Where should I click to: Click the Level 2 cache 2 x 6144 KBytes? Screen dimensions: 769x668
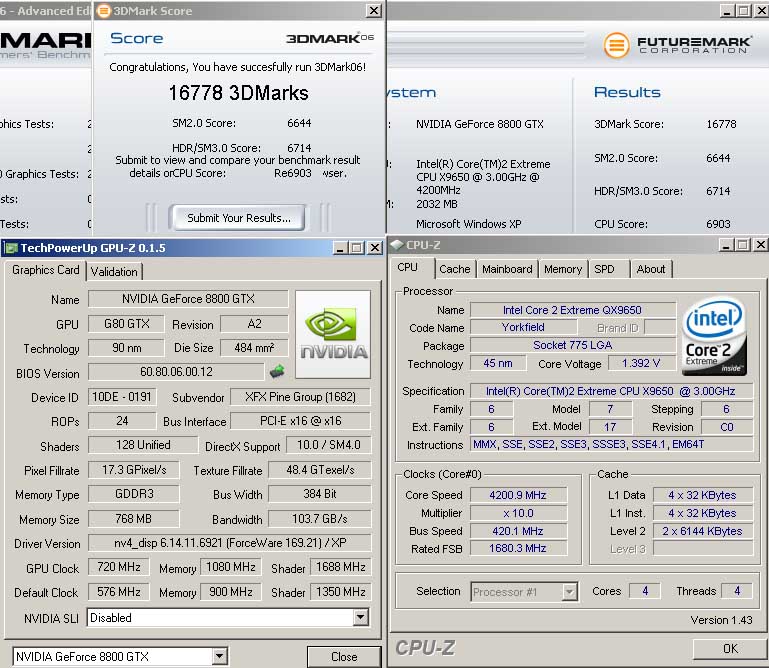click(x=702, y=531)
